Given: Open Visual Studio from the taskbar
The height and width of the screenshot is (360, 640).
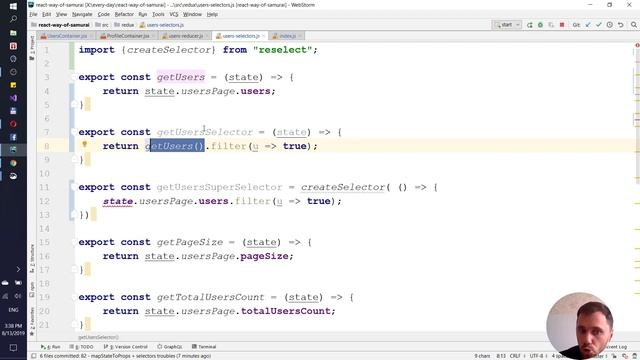Looking at the screenshot, I should (x=13, y=98).
